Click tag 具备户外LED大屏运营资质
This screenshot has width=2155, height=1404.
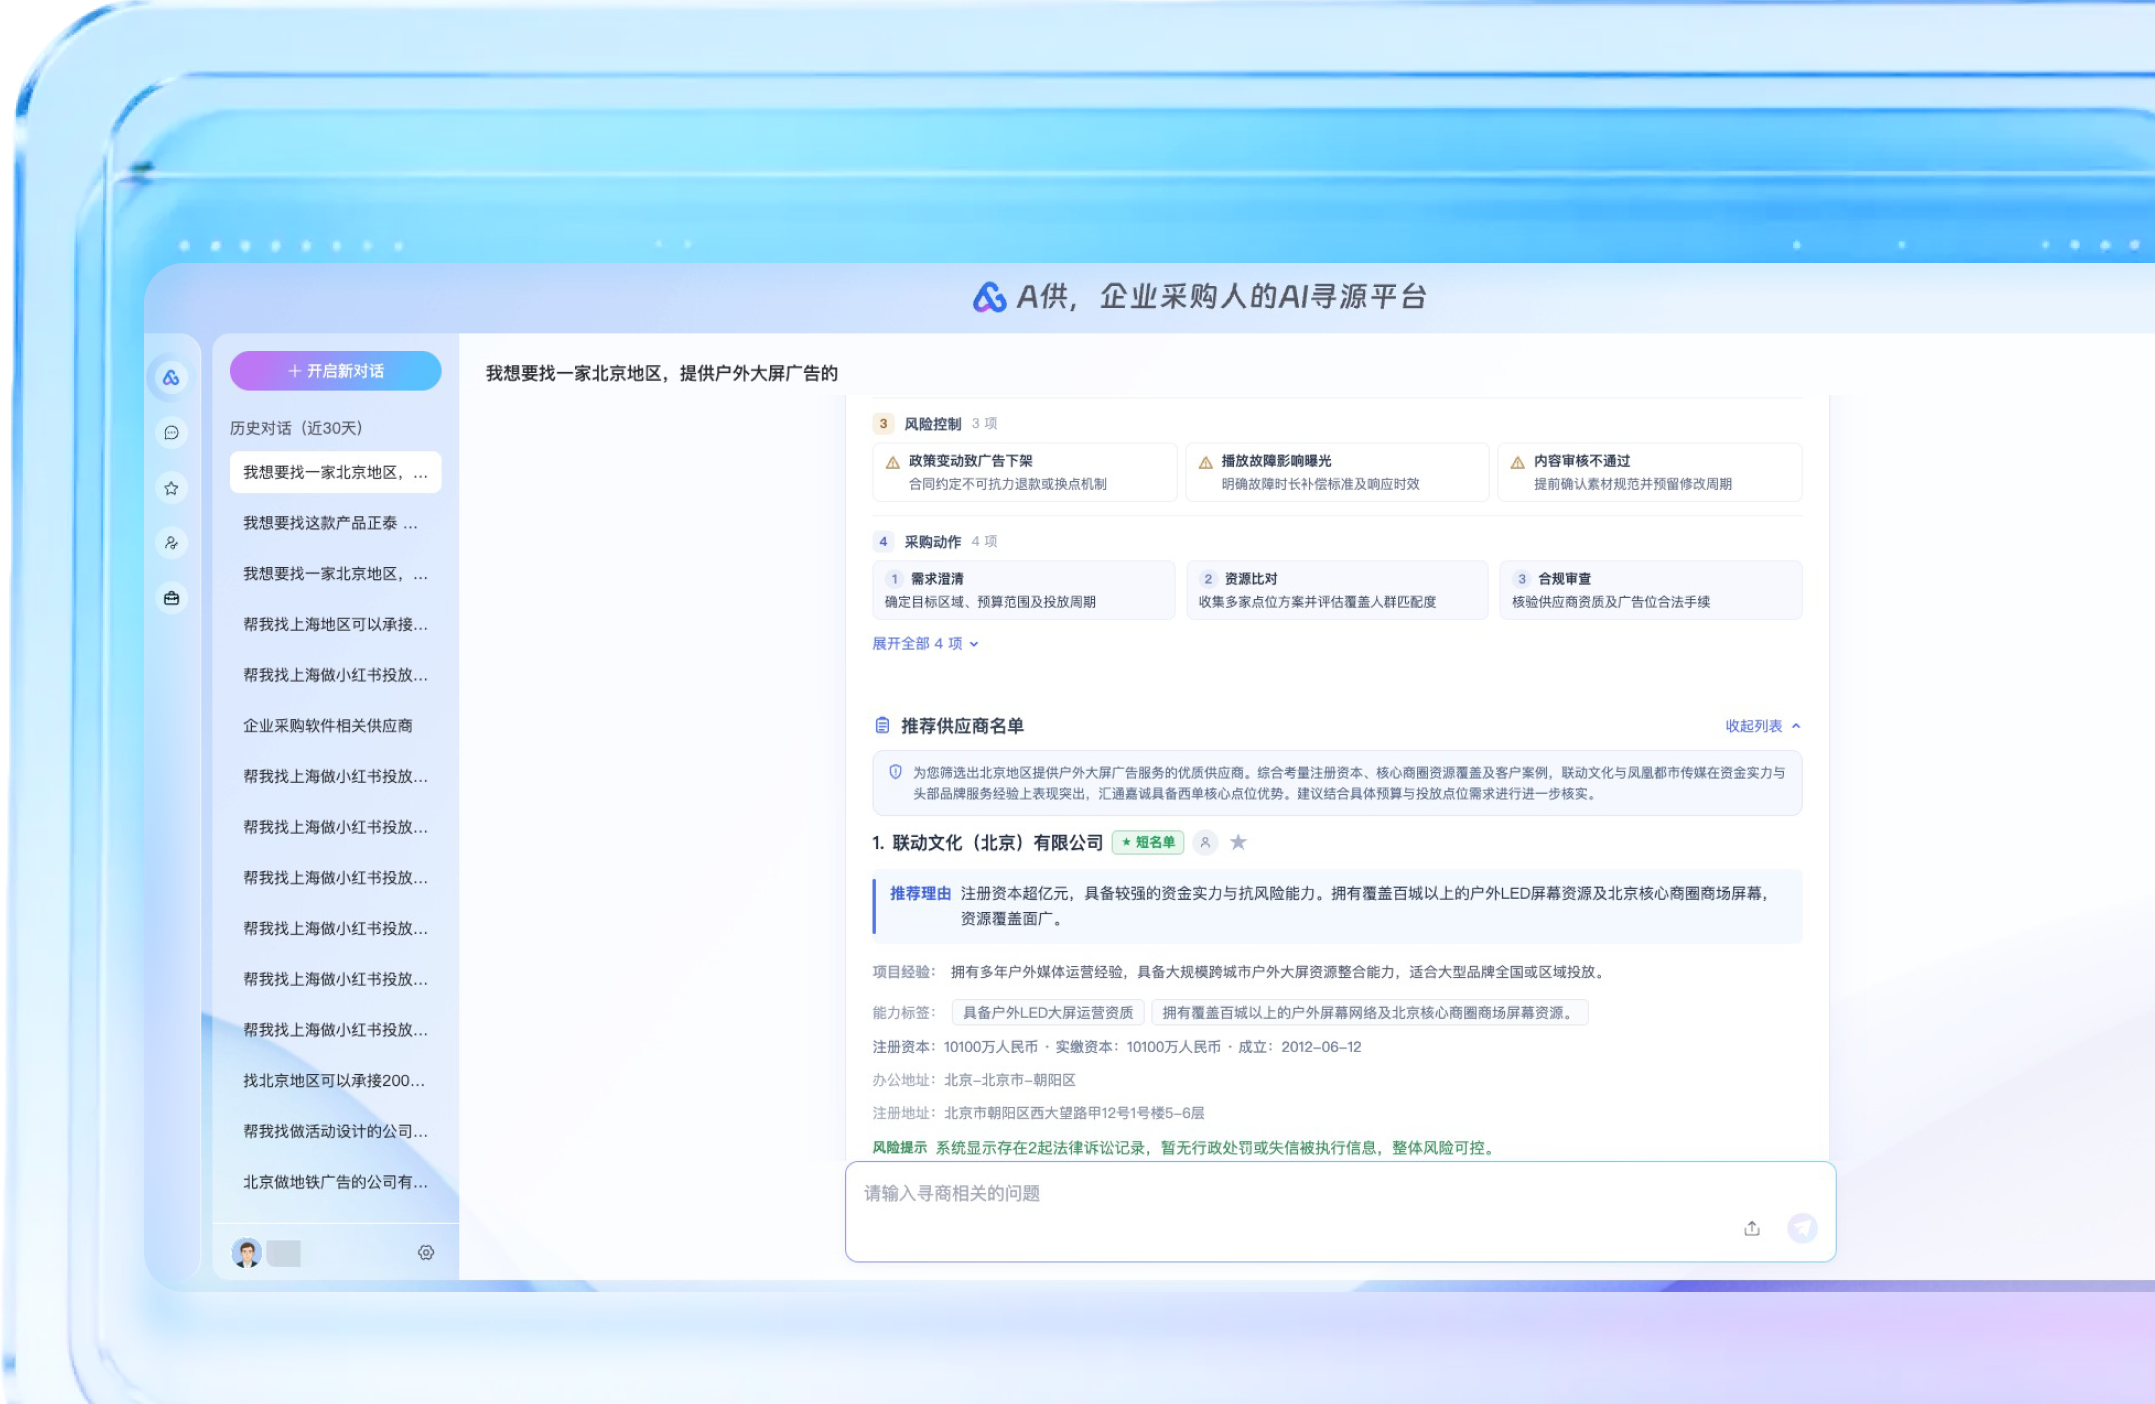(1048, 1013)
